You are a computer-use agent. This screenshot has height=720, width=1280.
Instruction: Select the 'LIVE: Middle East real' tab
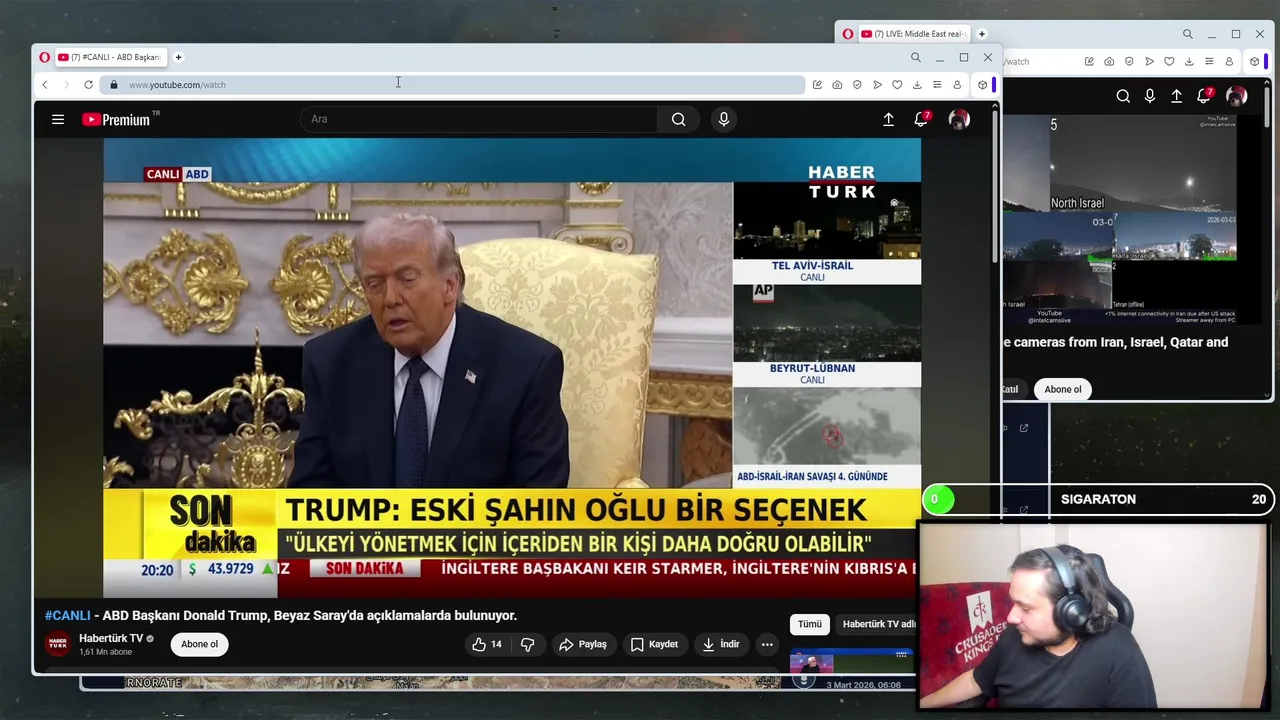click(914, 34)
